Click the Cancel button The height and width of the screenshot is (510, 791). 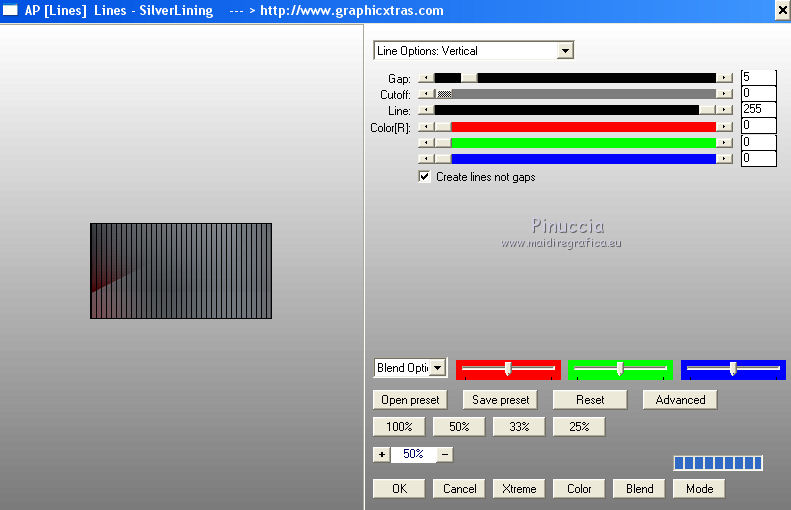(x=459, y=489)
